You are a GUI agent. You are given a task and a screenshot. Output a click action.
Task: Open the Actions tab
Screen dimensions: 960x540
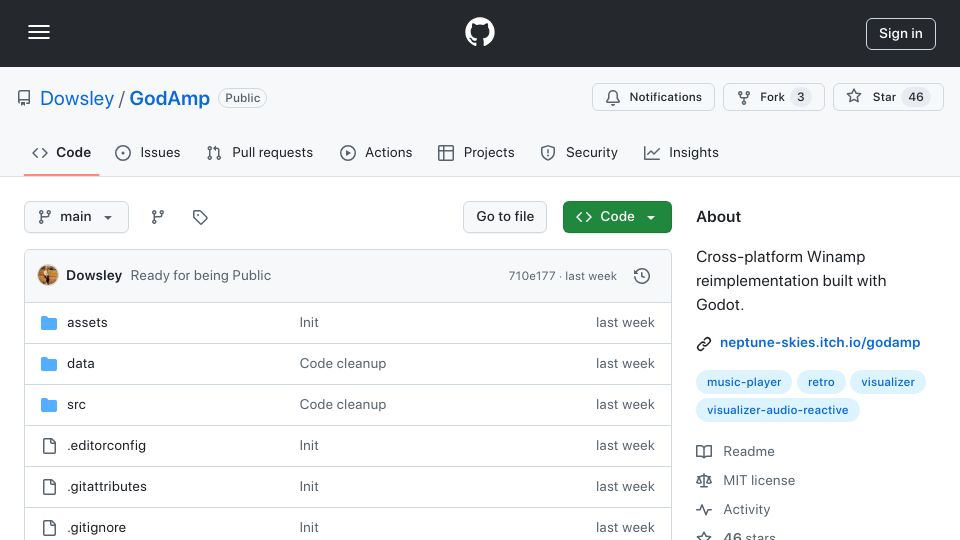[x=376, y=152]
